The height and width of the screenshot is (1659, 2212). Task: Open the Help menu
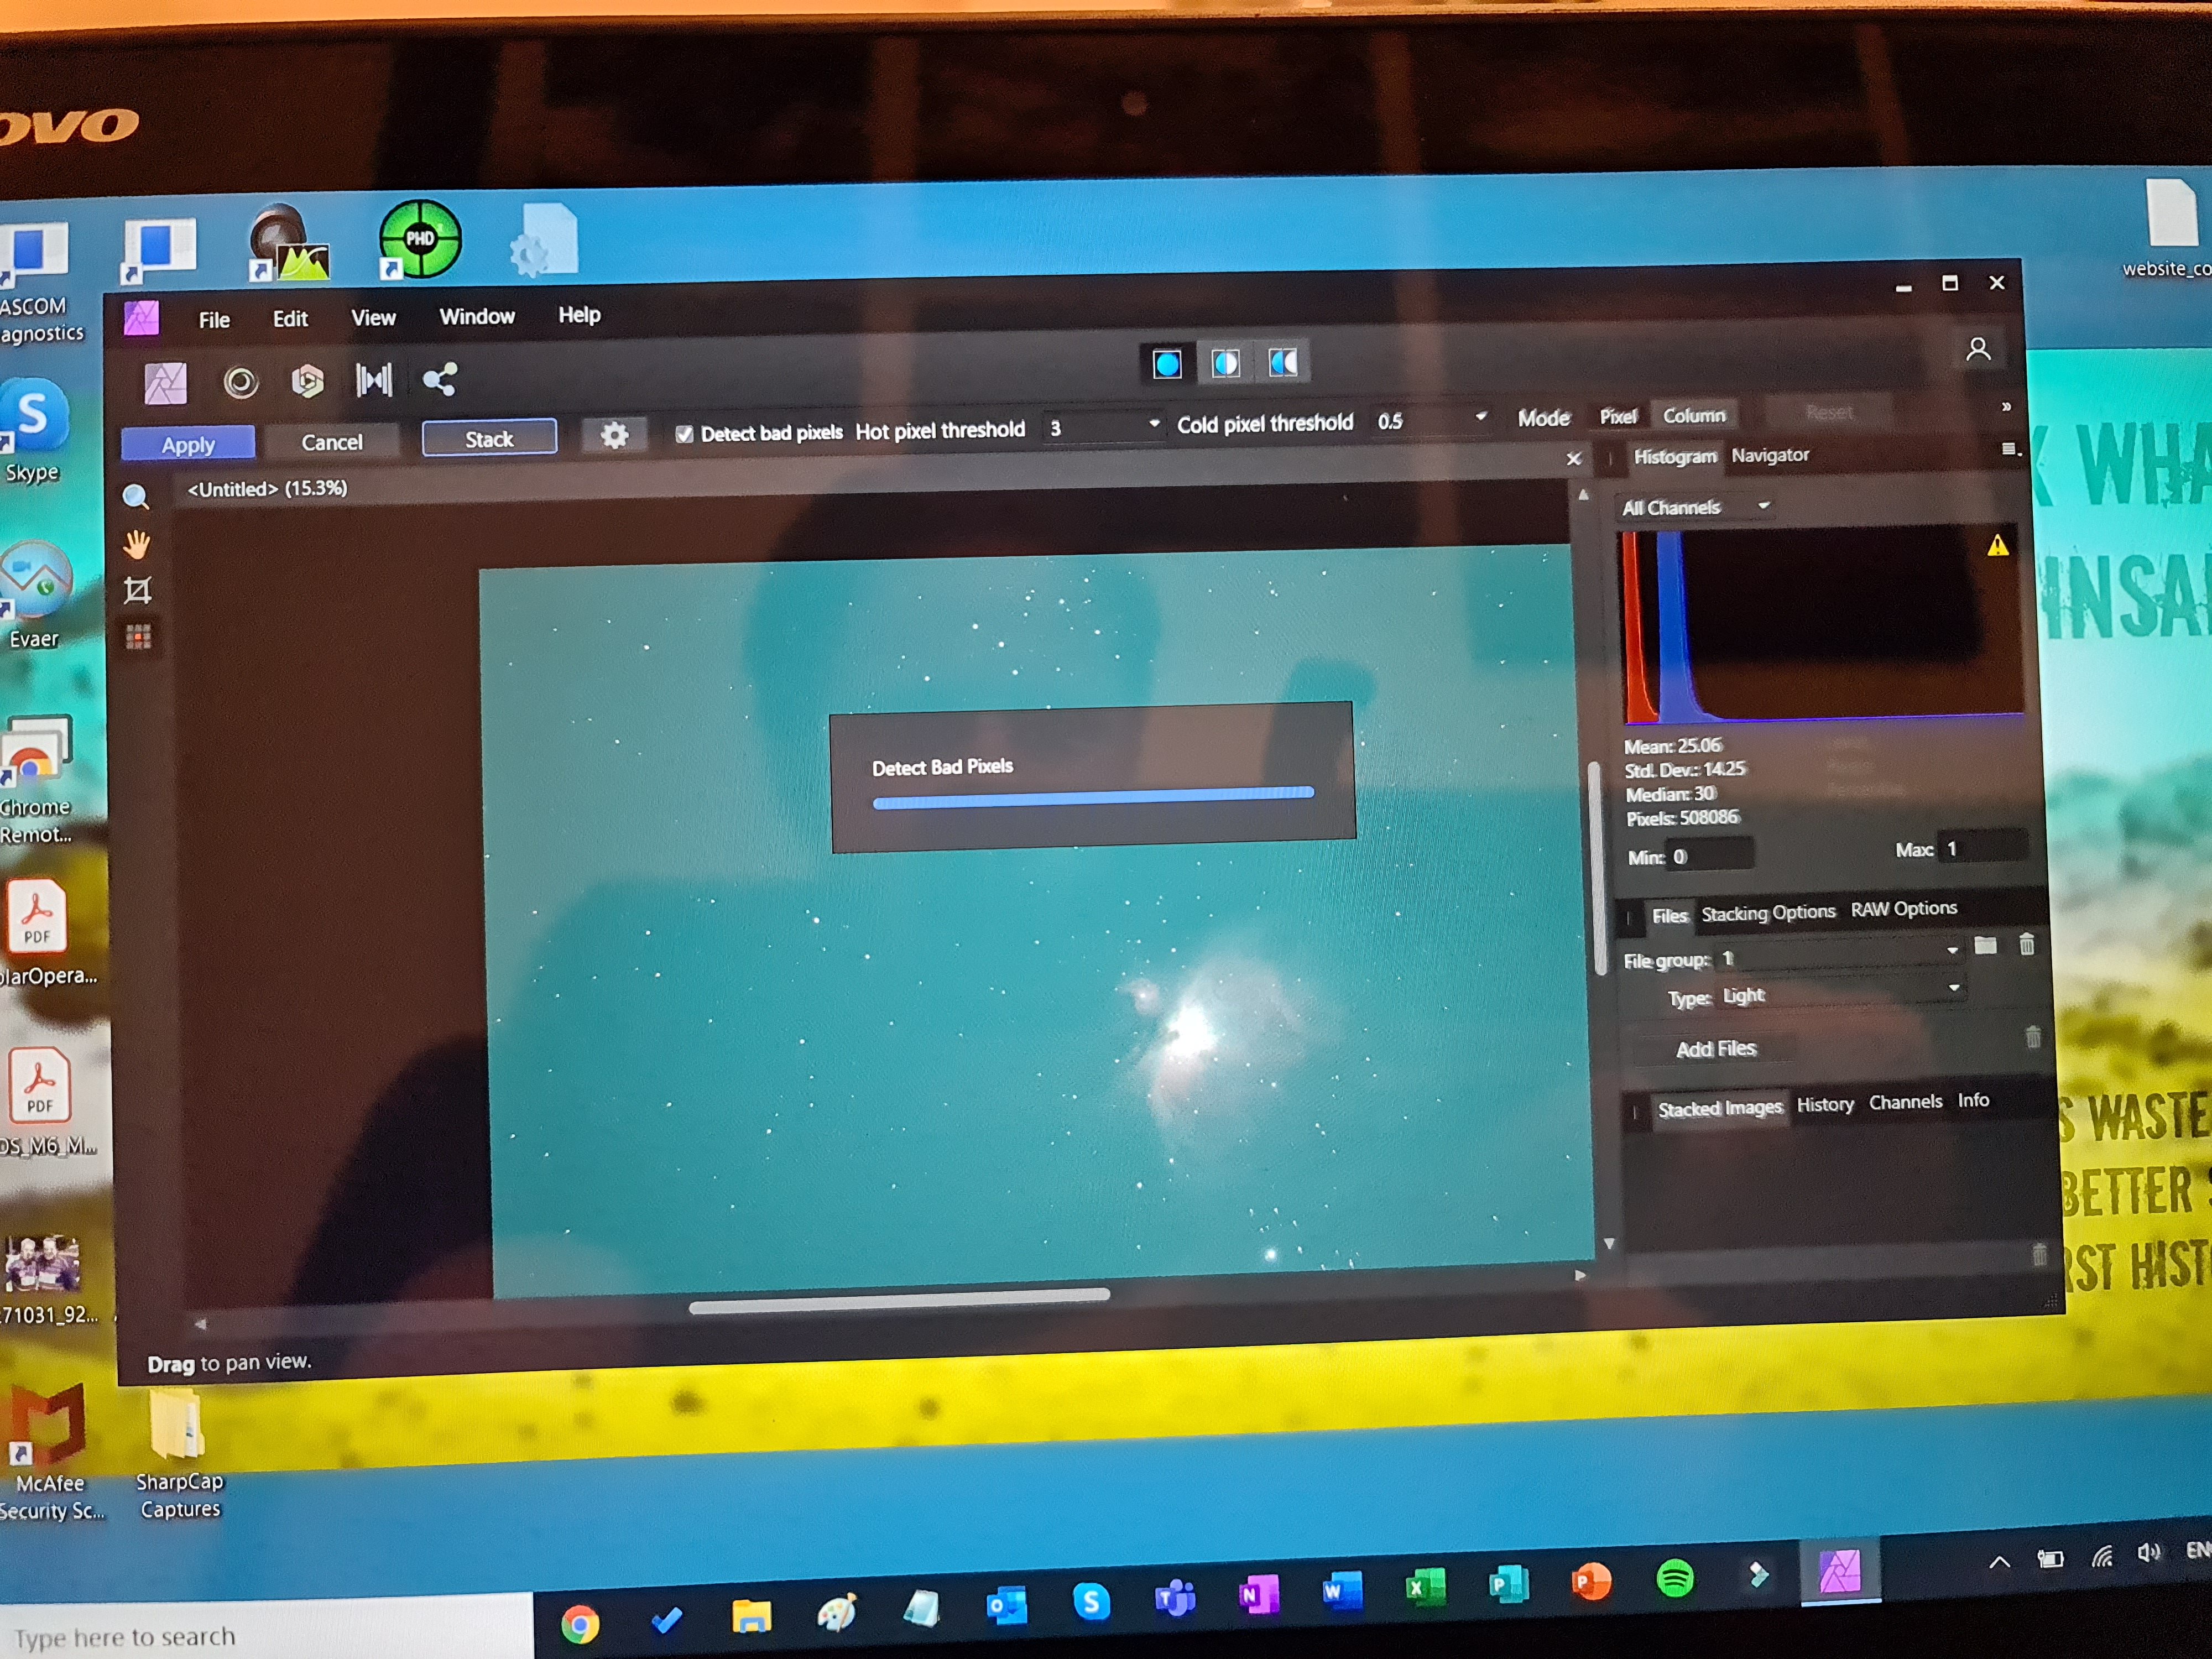click(x=579, y=315)
